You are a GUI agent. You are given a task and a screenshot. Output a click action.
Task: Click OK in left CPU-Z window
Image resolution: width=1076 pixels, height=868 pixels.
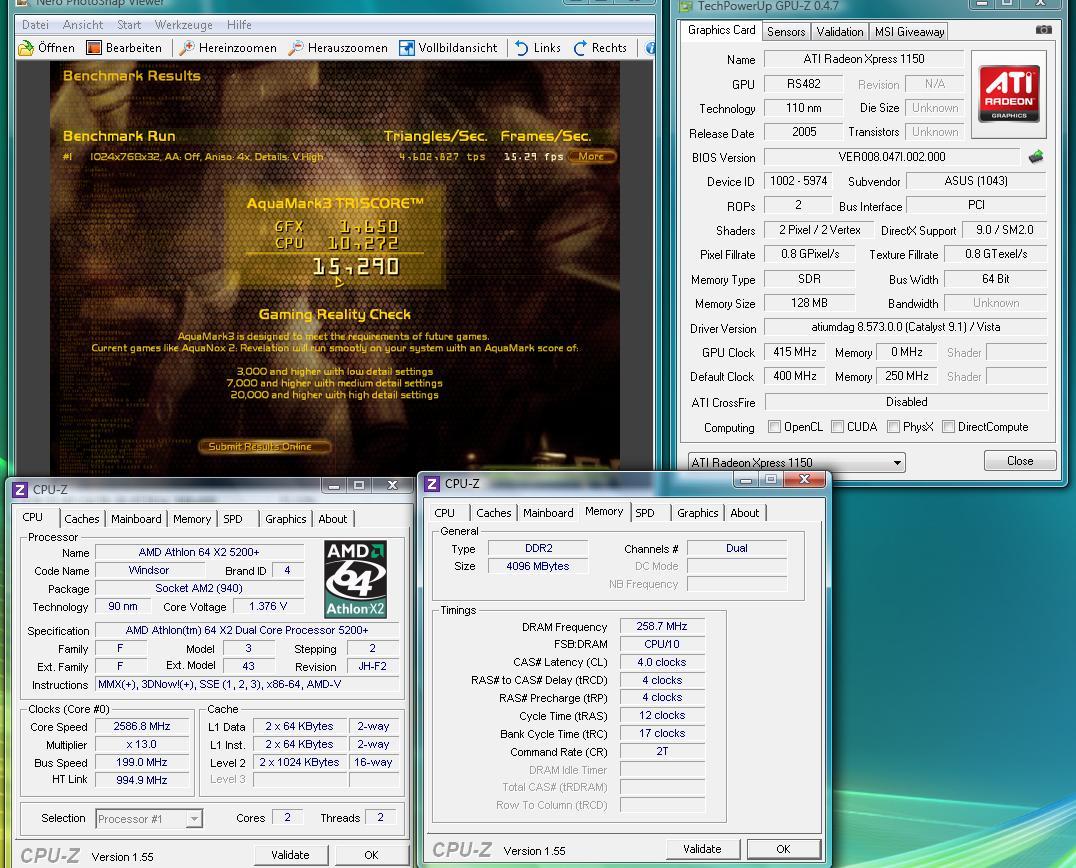tap(371, 855)
